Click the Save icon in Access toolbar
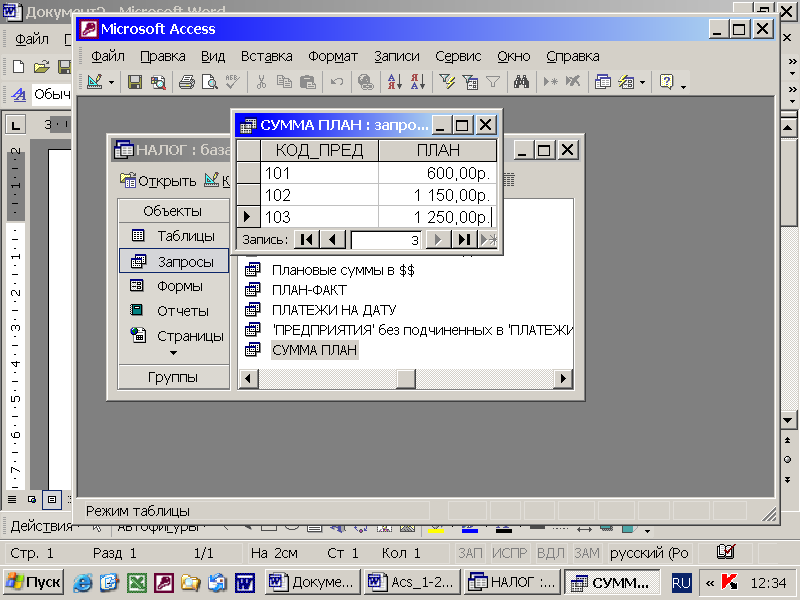The height and width of the screenshot is (600, 800). coord(135,82)
